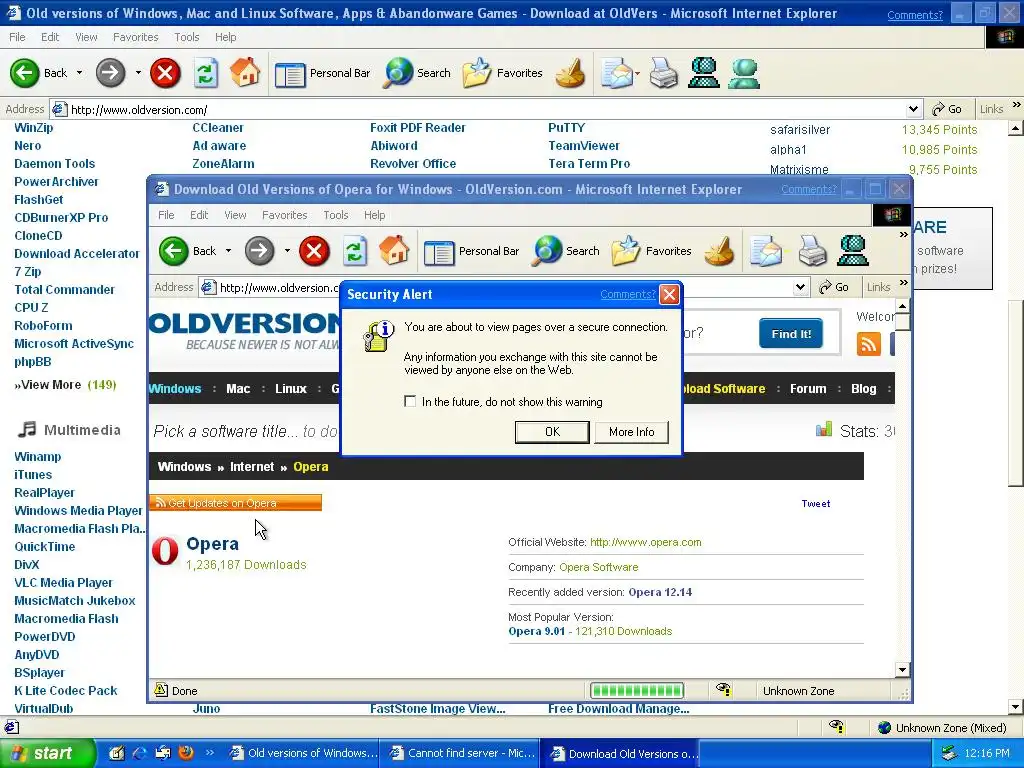The image size is (1024, 768).
Task: Click the Forward arrow icon in the main window toolbar
Action: click(110, 72)
